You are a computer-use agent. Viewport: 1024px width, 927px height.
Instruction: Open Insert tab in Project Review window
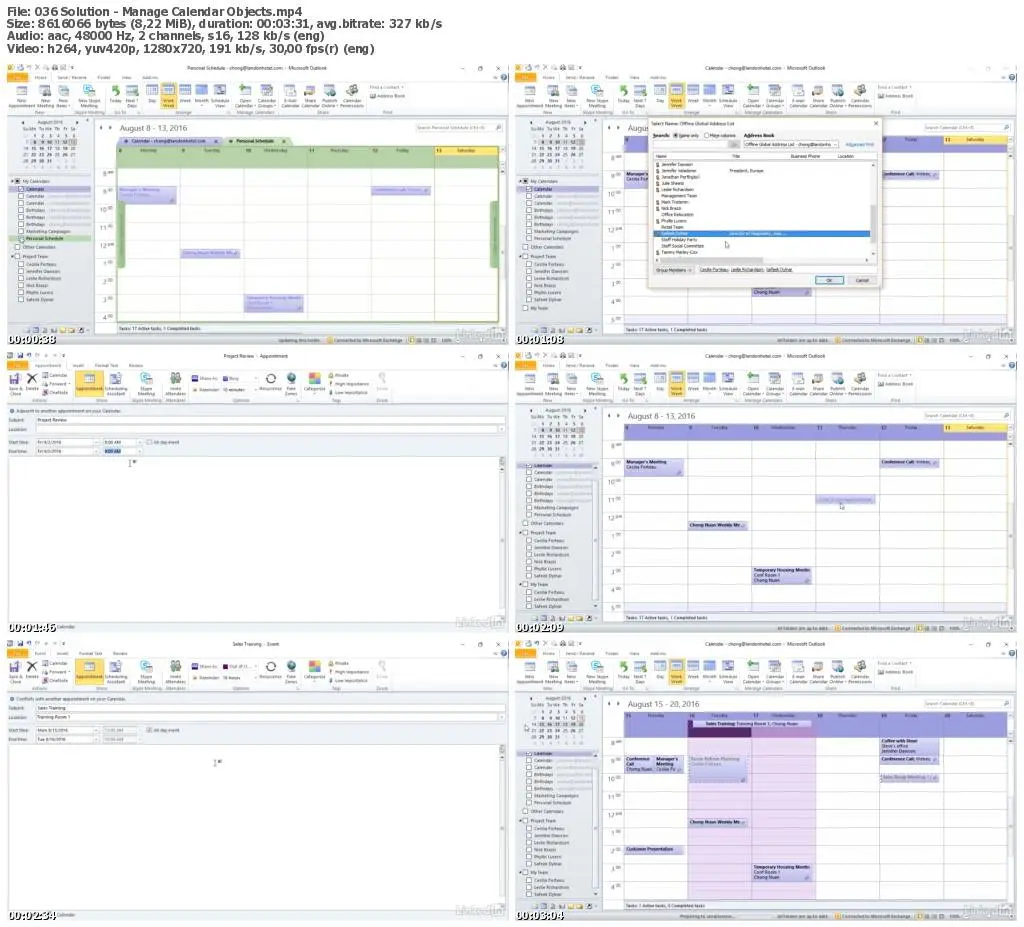click(x=78, y=366)
